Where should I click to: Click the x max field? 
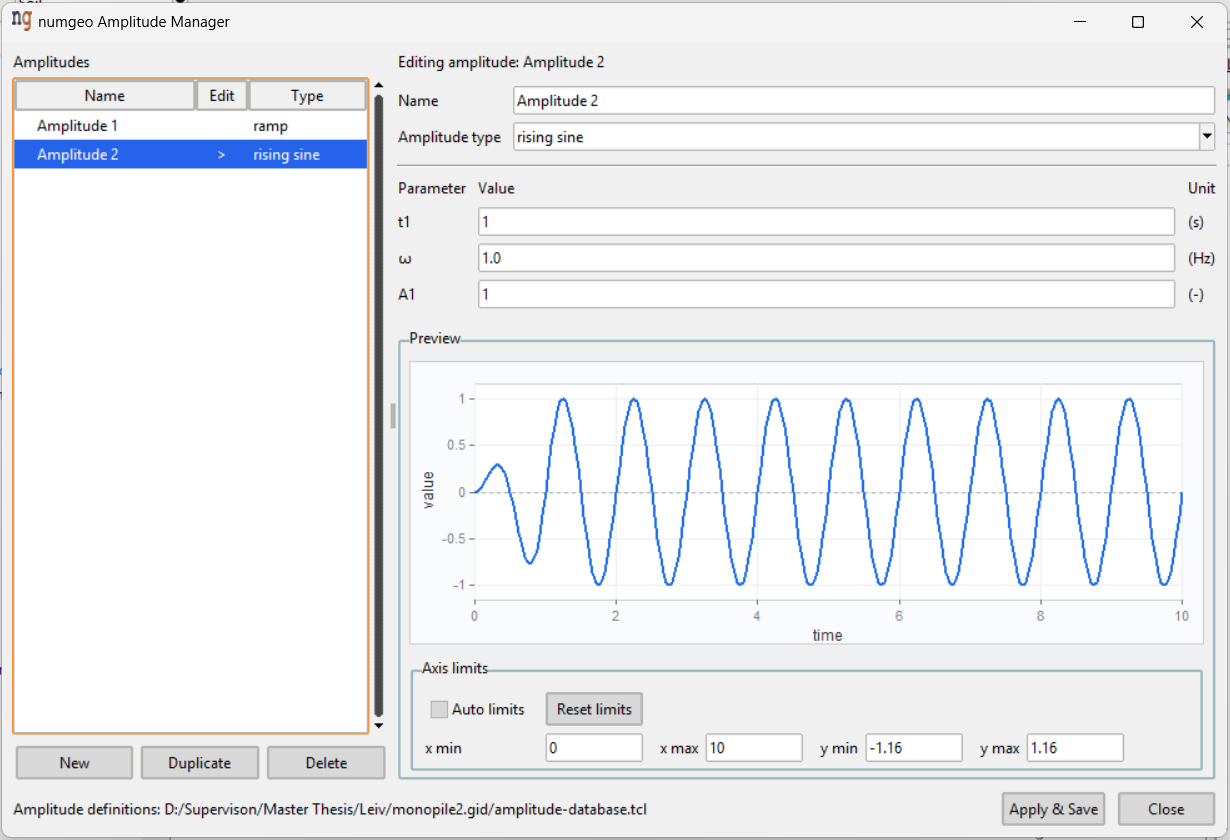(x=754, y=748)
